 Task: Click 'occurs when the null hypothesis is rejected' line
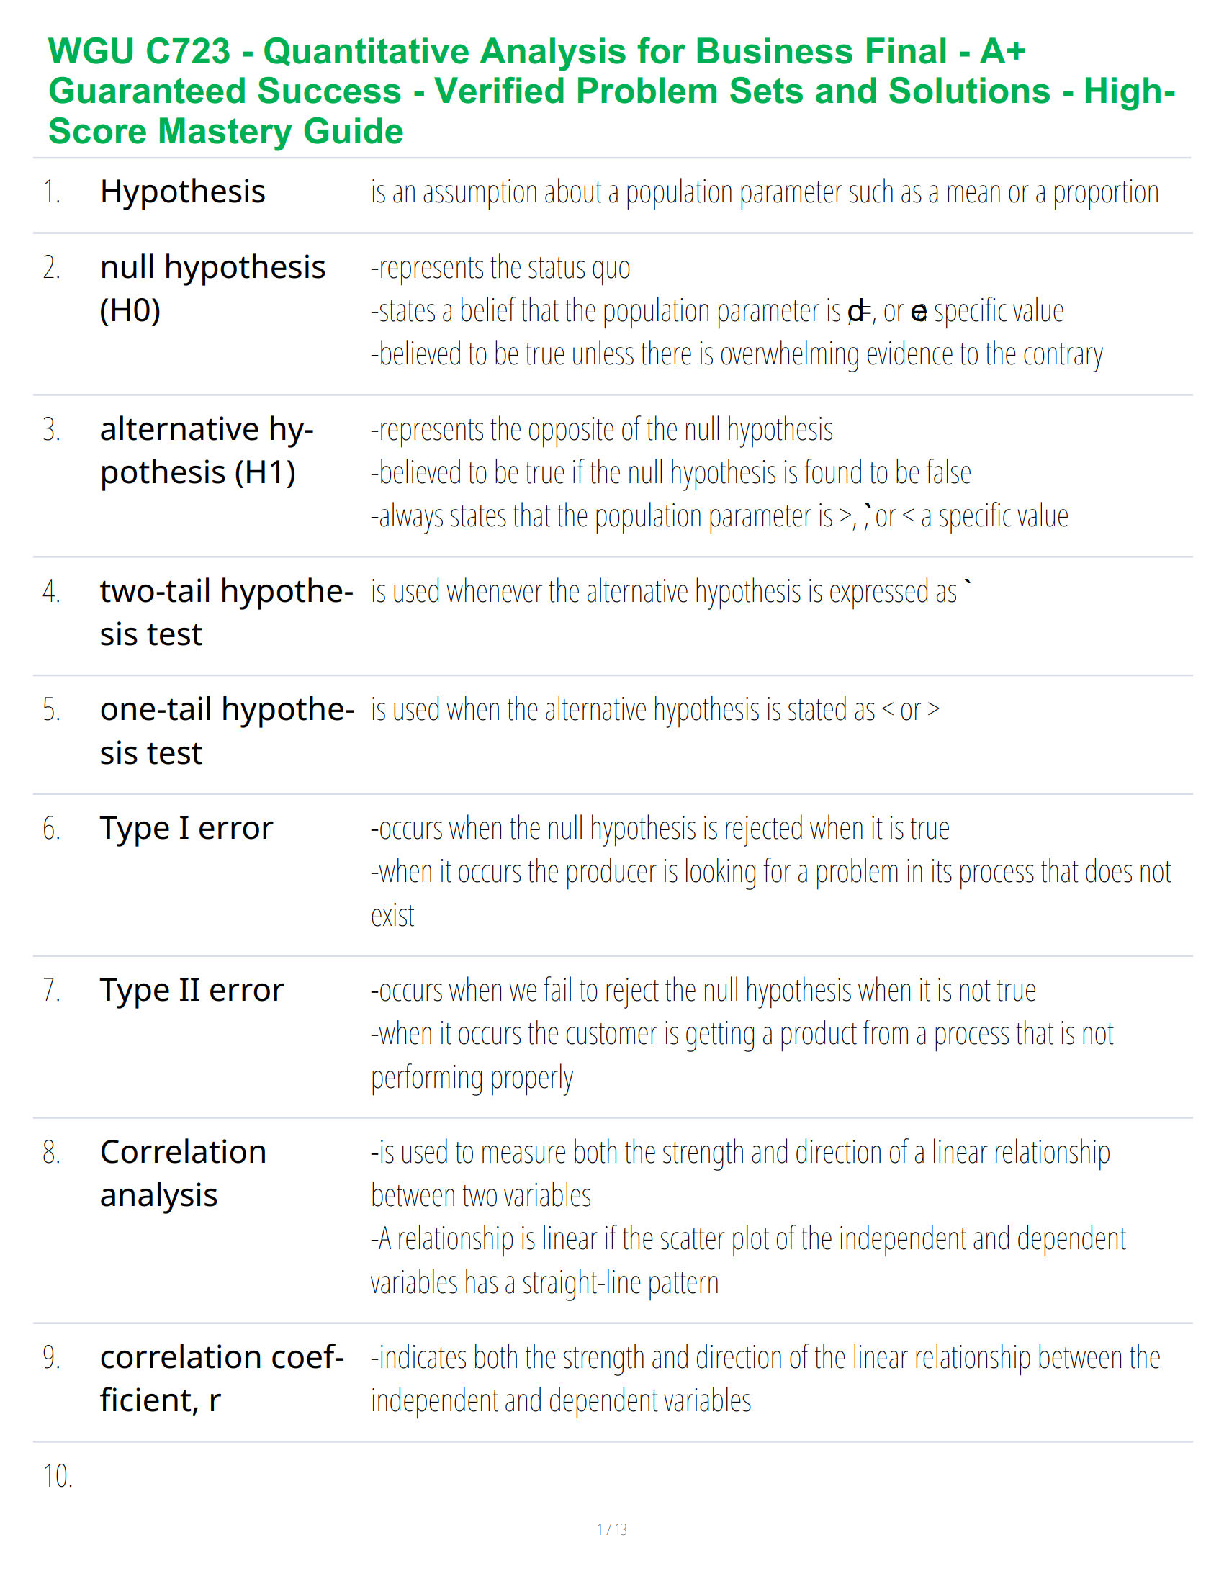point(660,829)
